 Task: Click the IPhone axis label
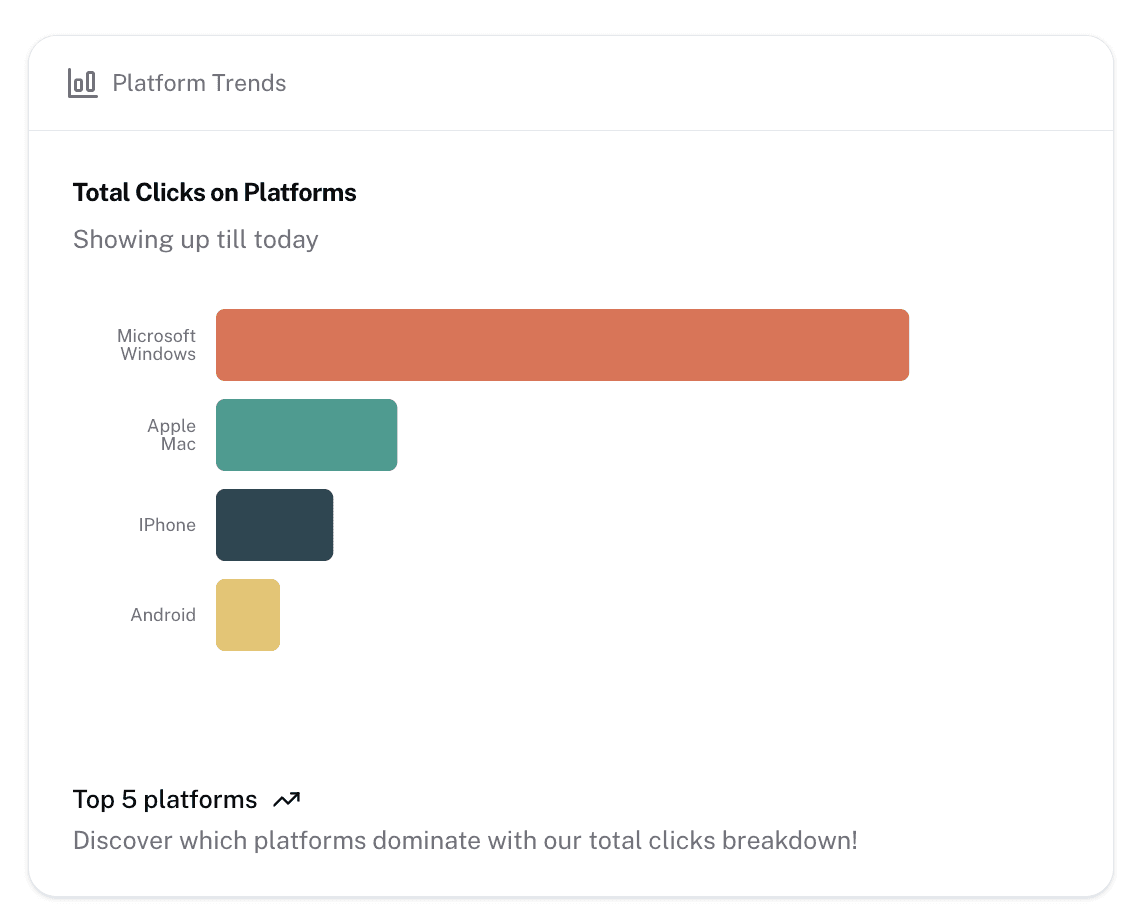pyautogui.click(x=167, y=525)
